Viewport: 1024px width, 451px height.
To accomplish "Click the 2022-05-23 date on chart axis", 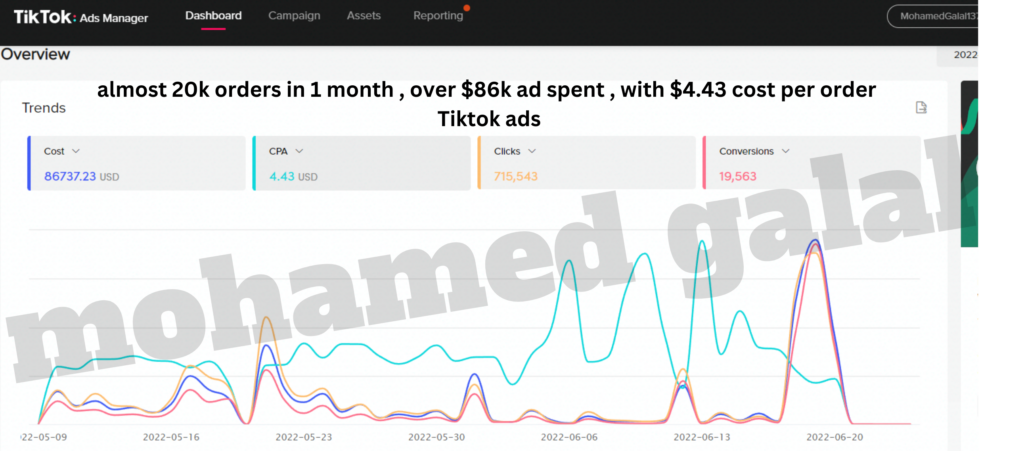I will click(x=302, y=437).
